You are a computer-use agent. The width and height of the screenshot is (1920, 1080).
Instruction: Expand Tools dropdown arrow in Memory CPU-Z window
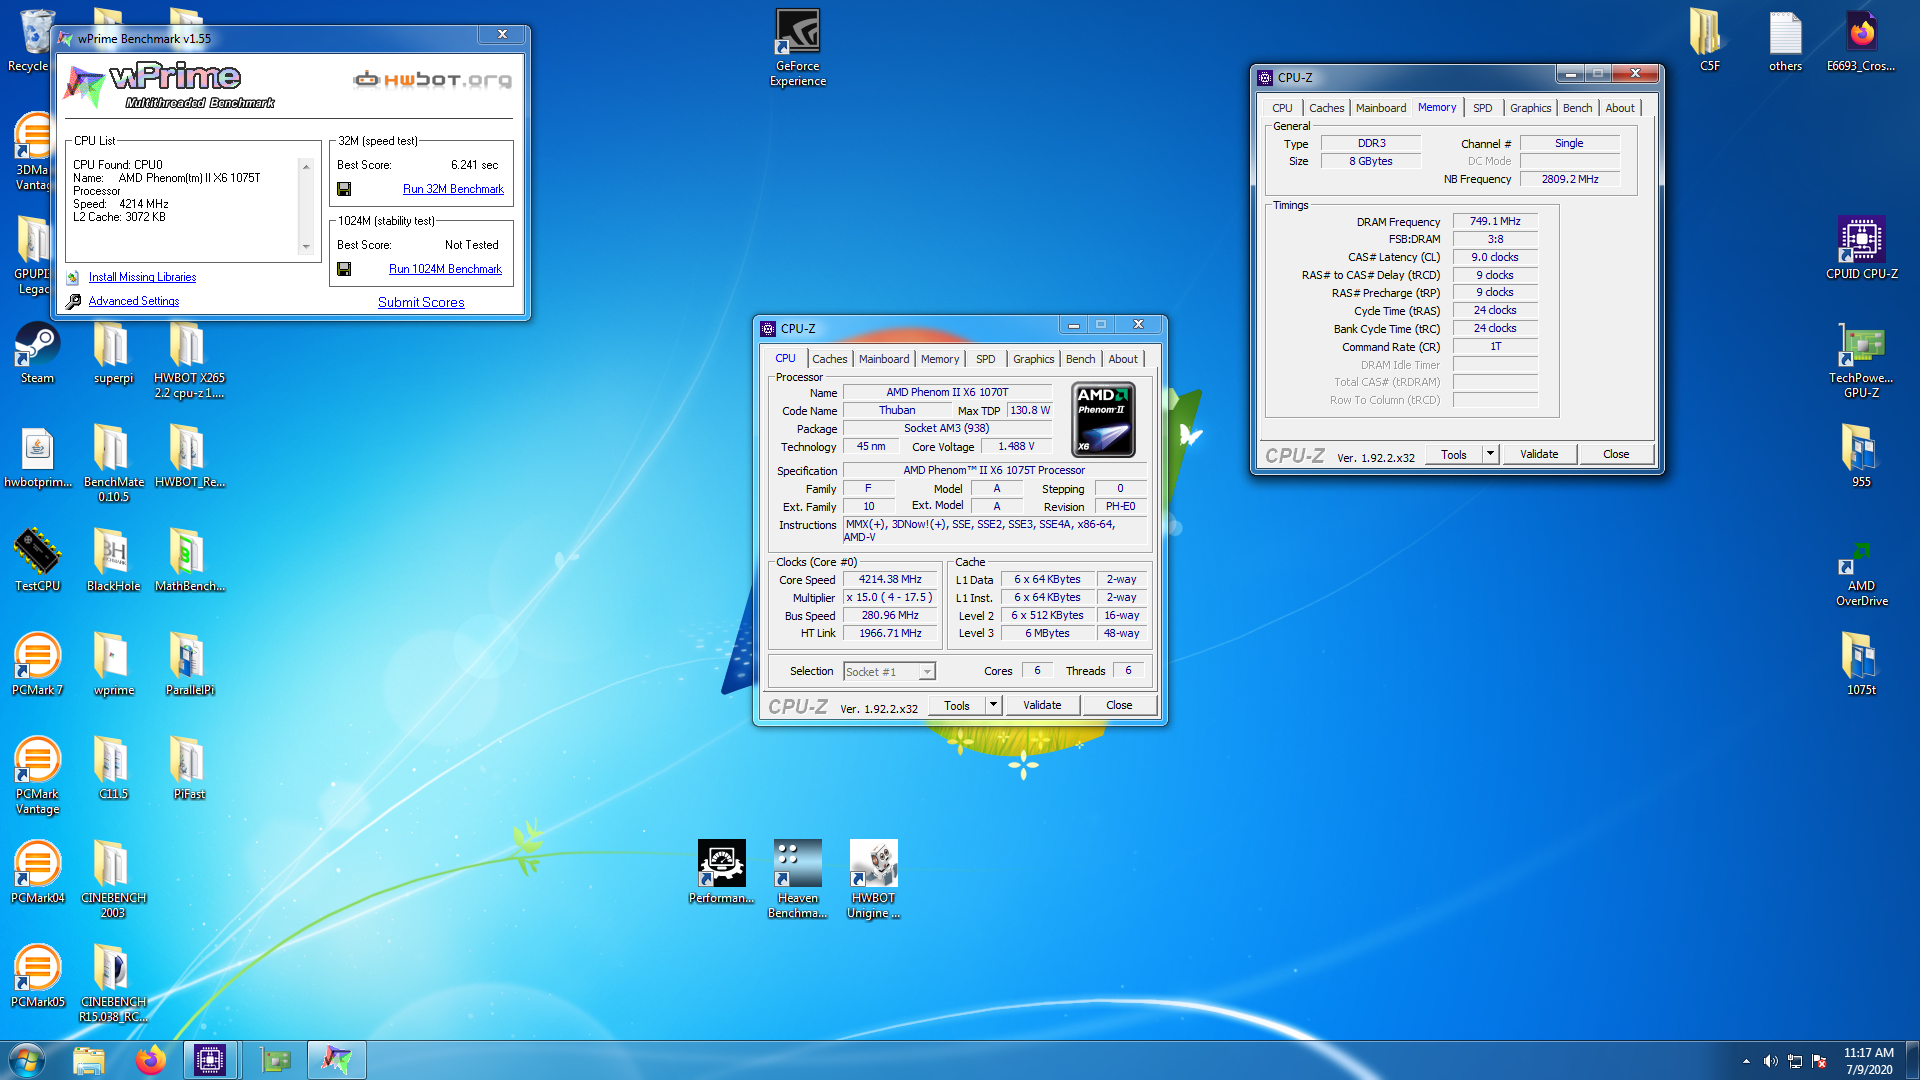coord(1490,454)
